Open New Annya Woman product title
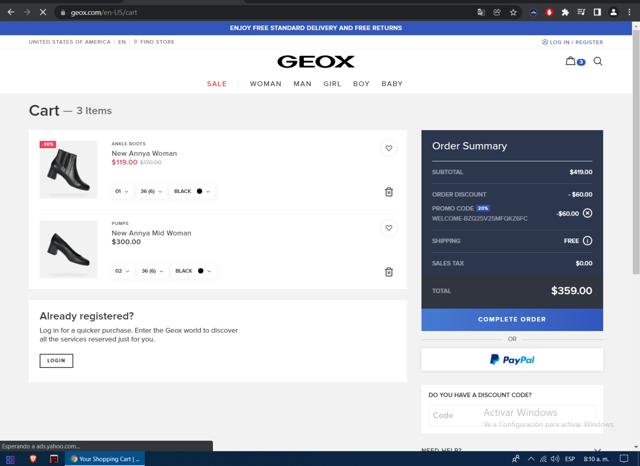 tap(144, 153)
